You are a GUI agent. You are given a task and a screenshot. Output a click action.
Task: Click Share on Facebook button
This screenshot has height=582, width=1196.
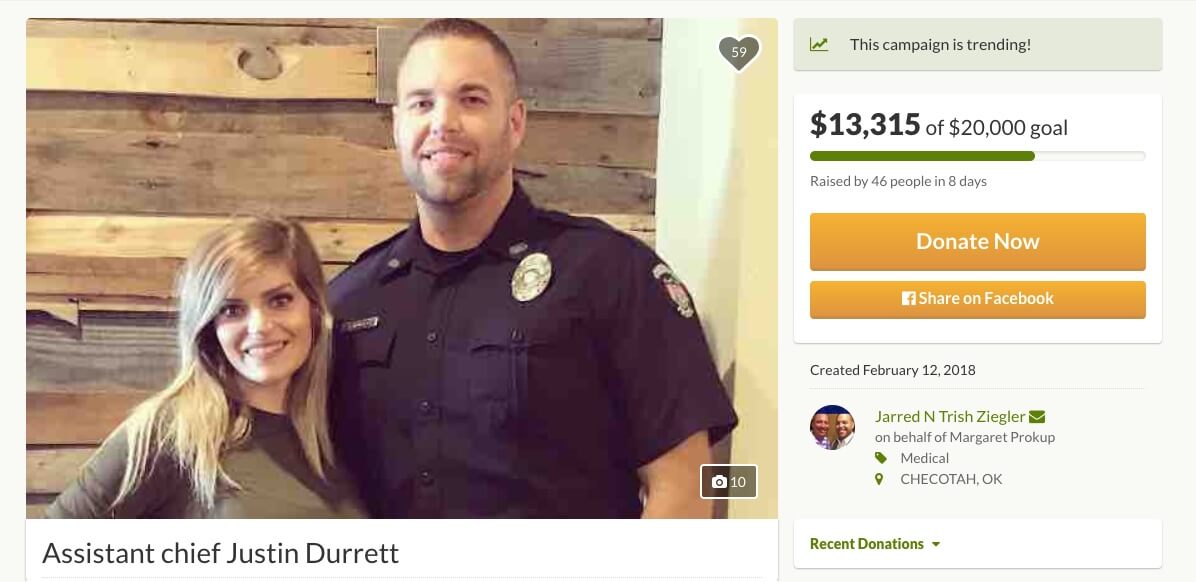(x=977, y=299)
